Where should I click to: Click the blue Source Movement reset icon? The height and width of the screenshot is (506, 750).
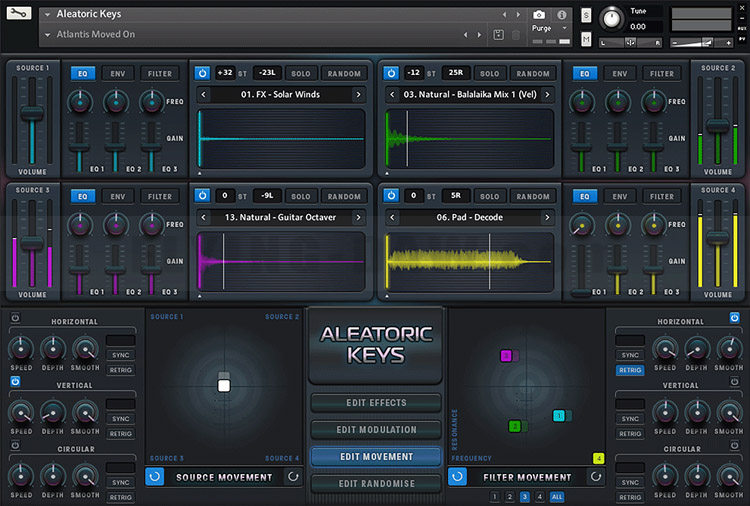tap(155, 477)
